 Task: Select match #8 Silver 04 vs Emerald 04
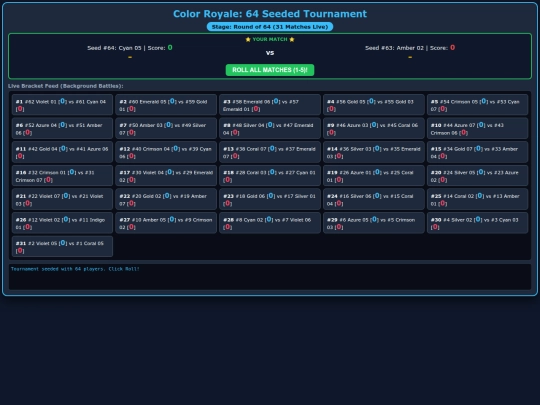[270, 128]
